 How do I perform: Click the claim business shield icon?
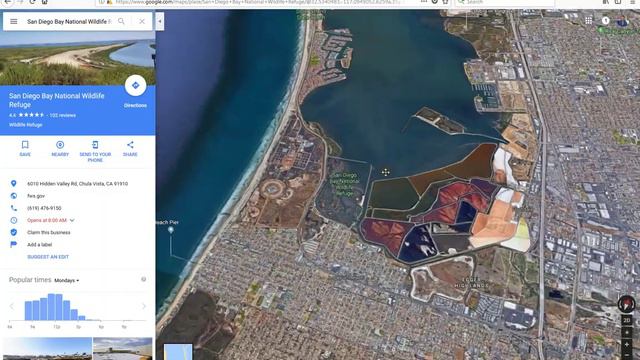pyautogui.click(x=13, y=232)
